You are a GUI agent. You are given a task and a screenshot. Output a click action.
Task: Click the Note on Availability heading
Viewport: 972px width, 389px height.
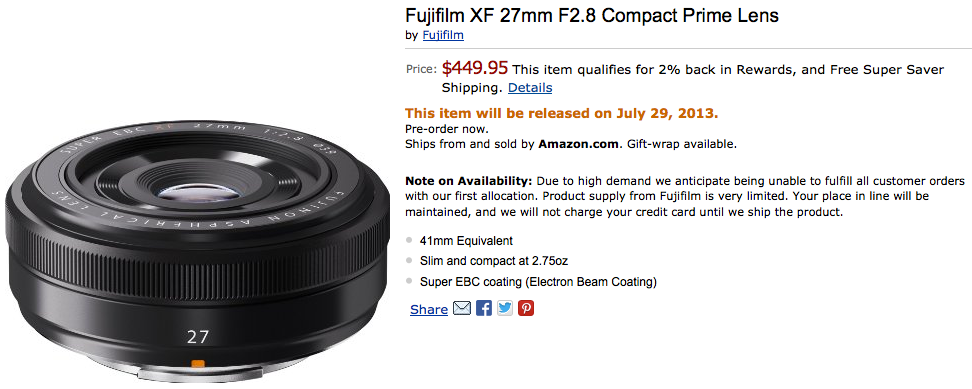click(x=469, y=181)
